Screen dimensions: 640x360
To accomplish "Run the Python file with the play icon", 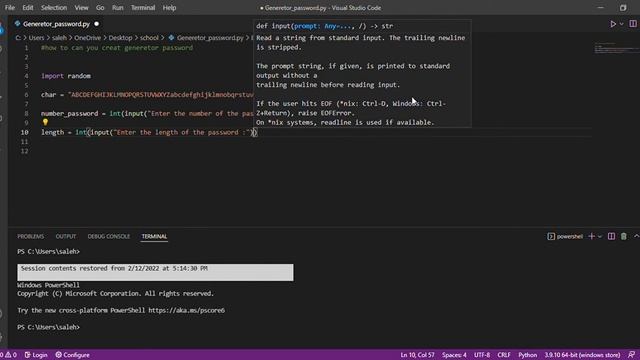I will [613, 24].
